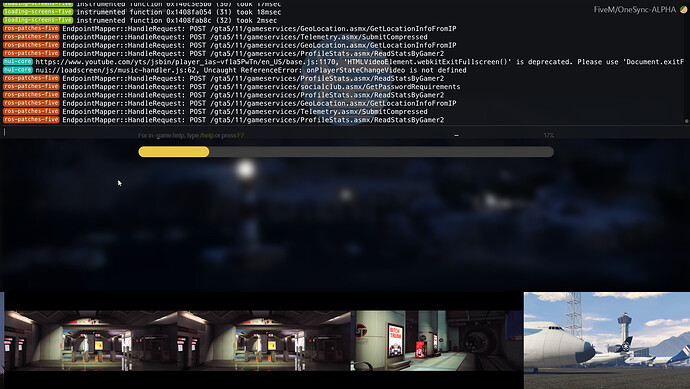
Task: Open the first subway station thumbnail
Action: pyautogui.click(x=91, y=340)
